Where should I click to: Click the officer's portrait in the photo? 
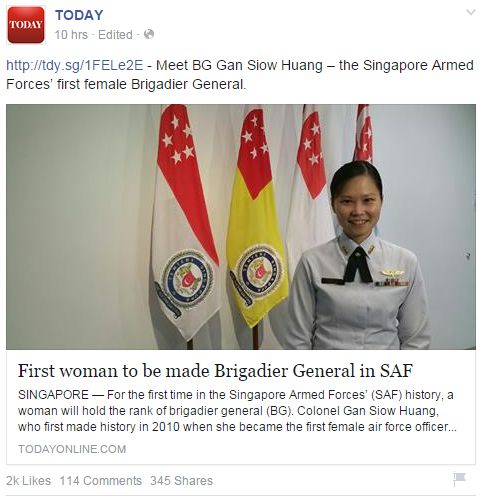click(x=358, y=255)
